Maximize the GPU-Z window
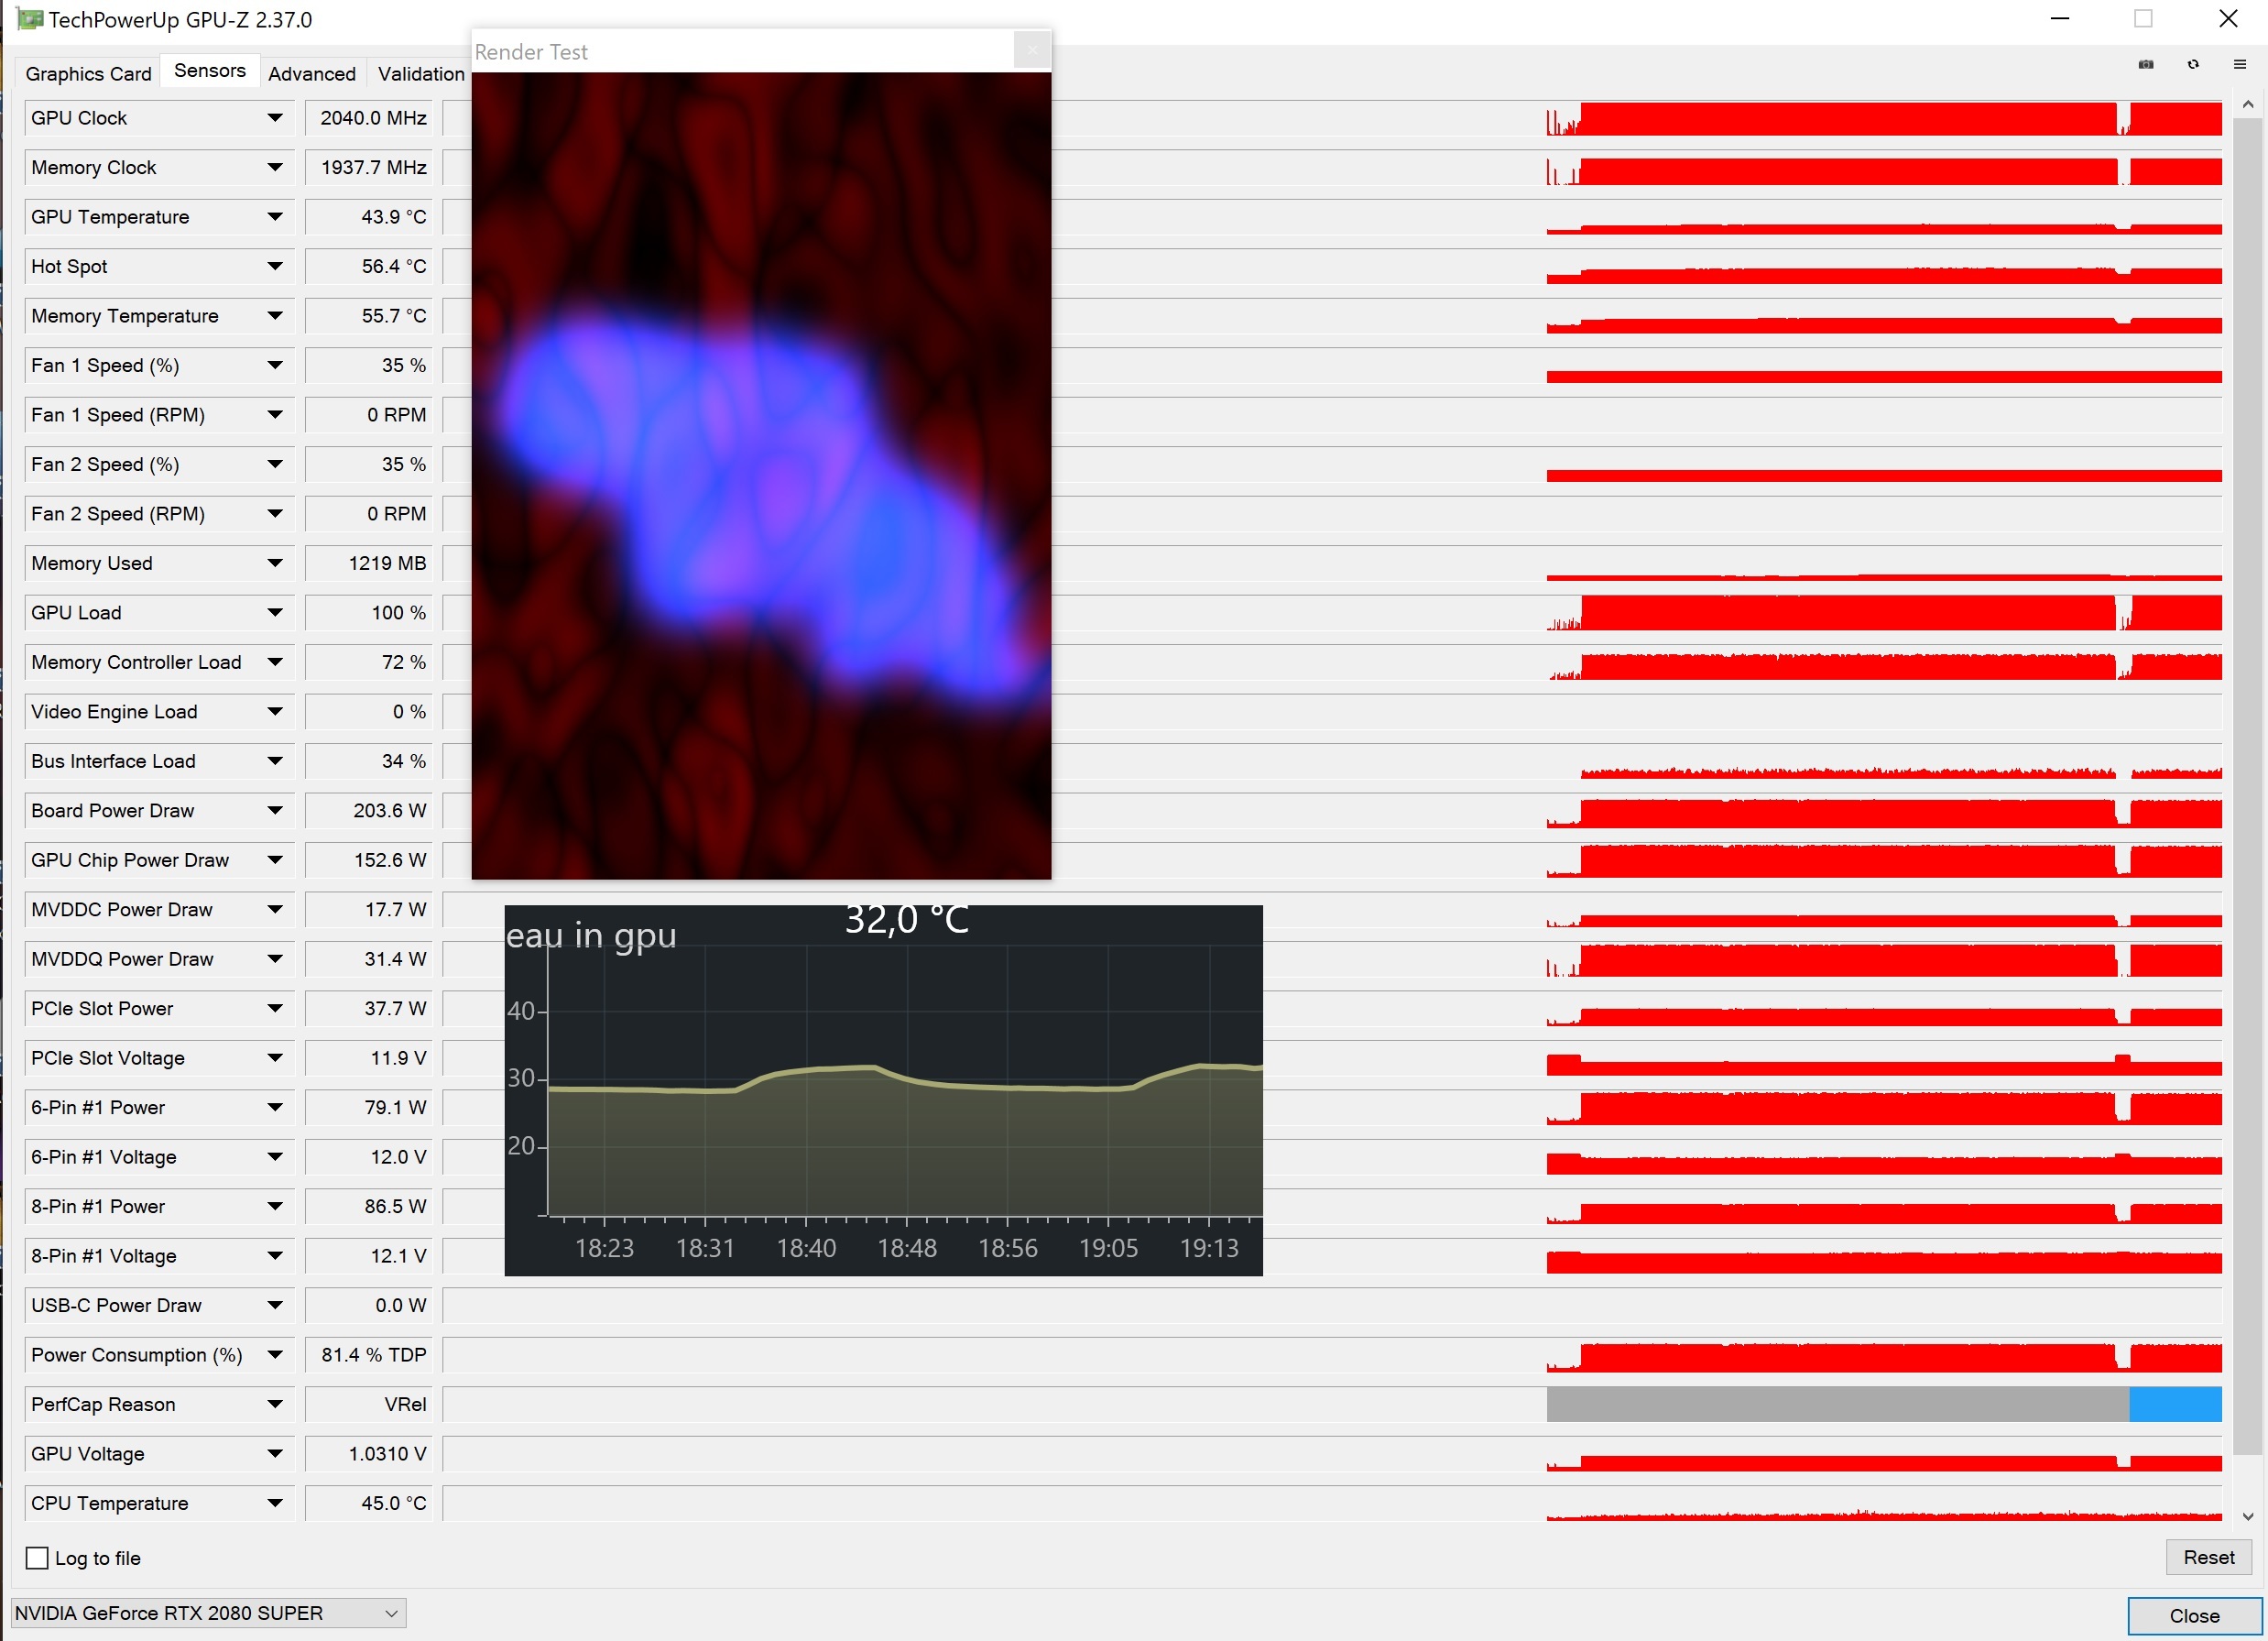The width and height of the screenshot is (2268, 1641). coord(2143,19)
